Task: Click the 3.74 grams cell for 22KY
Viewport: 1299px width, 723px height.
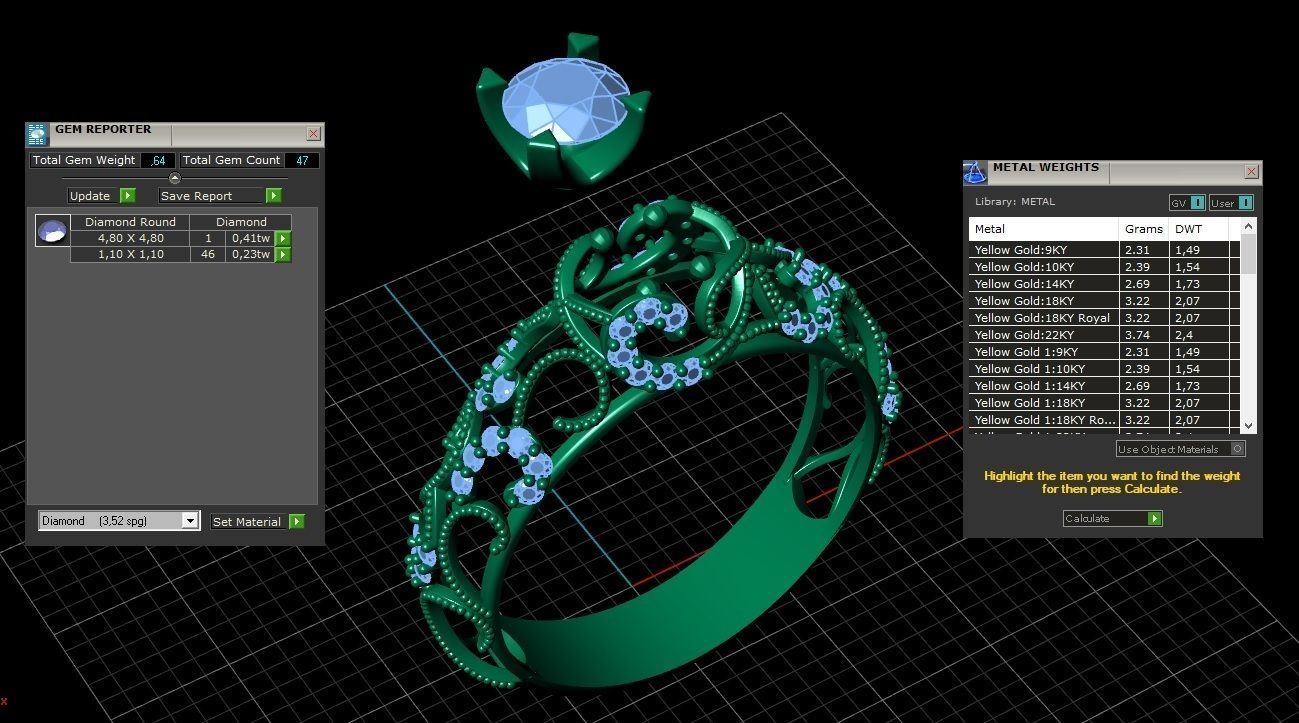Action: (x=1144, y=335)
